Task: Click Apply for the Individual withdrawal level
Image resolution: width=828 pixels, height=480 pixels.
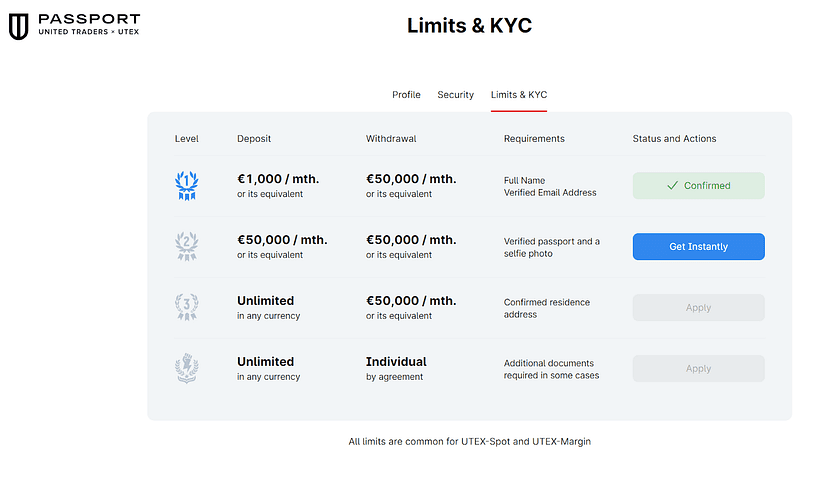Action: [x=698, y=369]
